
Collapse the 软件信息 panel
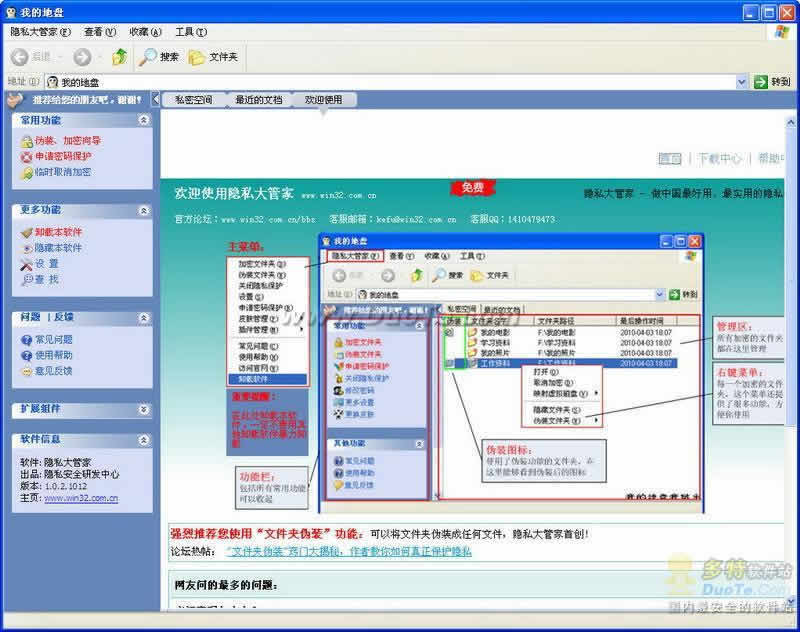tap(144, 440)
